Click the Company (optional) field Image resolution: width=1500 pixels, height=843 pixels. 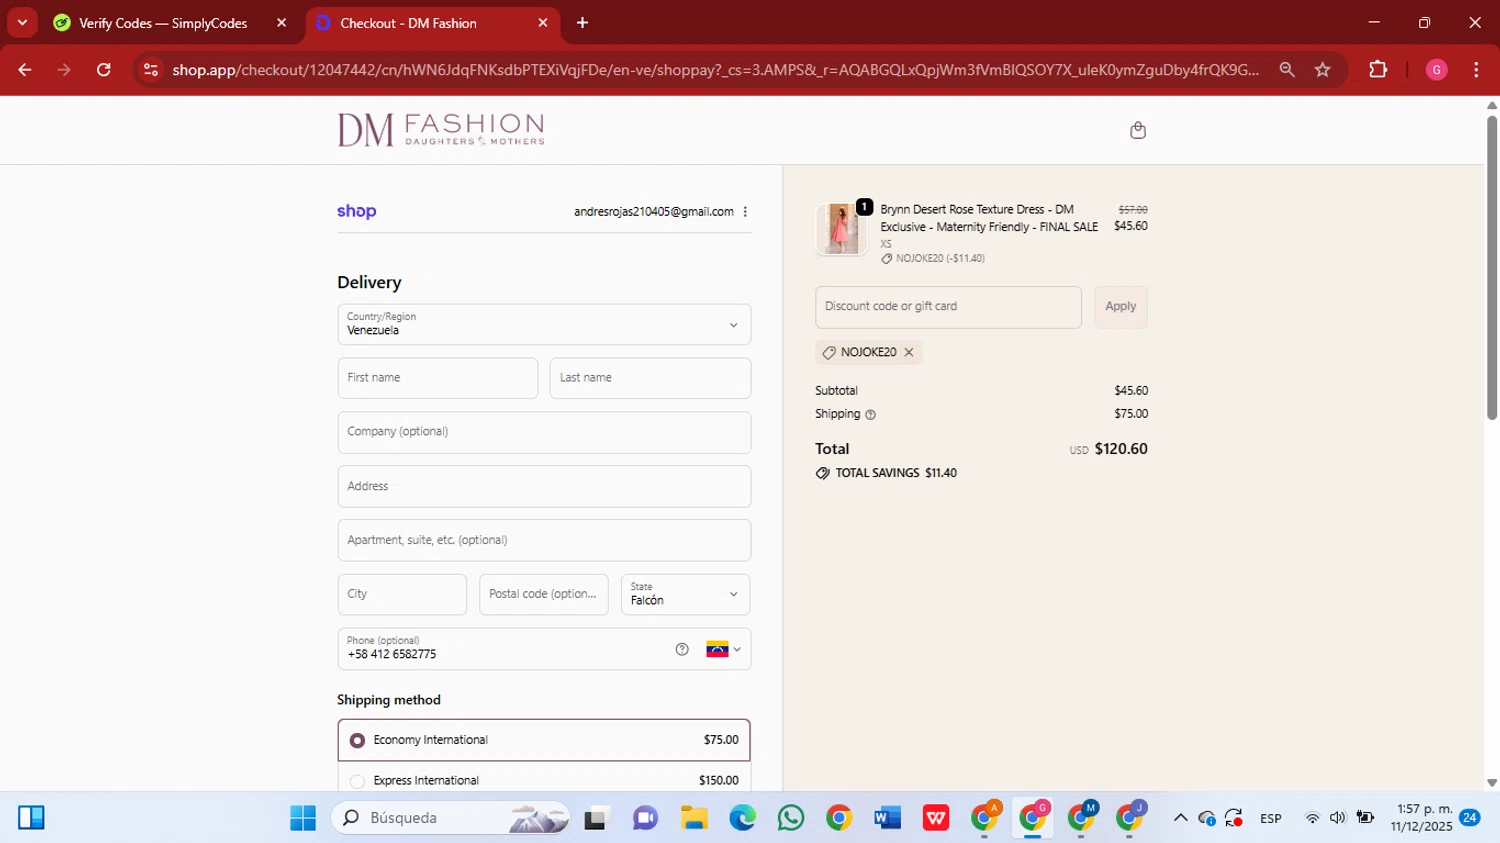pyautogui.click(x=544, y=432)
